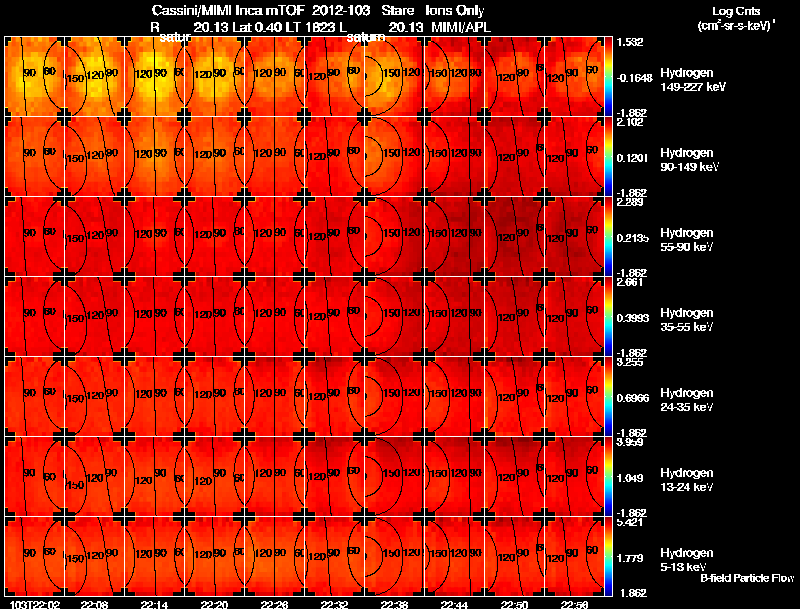Click the '22:50' time axis label
Viewport: 800px width, 609px height.
click(x=514, y=604)
